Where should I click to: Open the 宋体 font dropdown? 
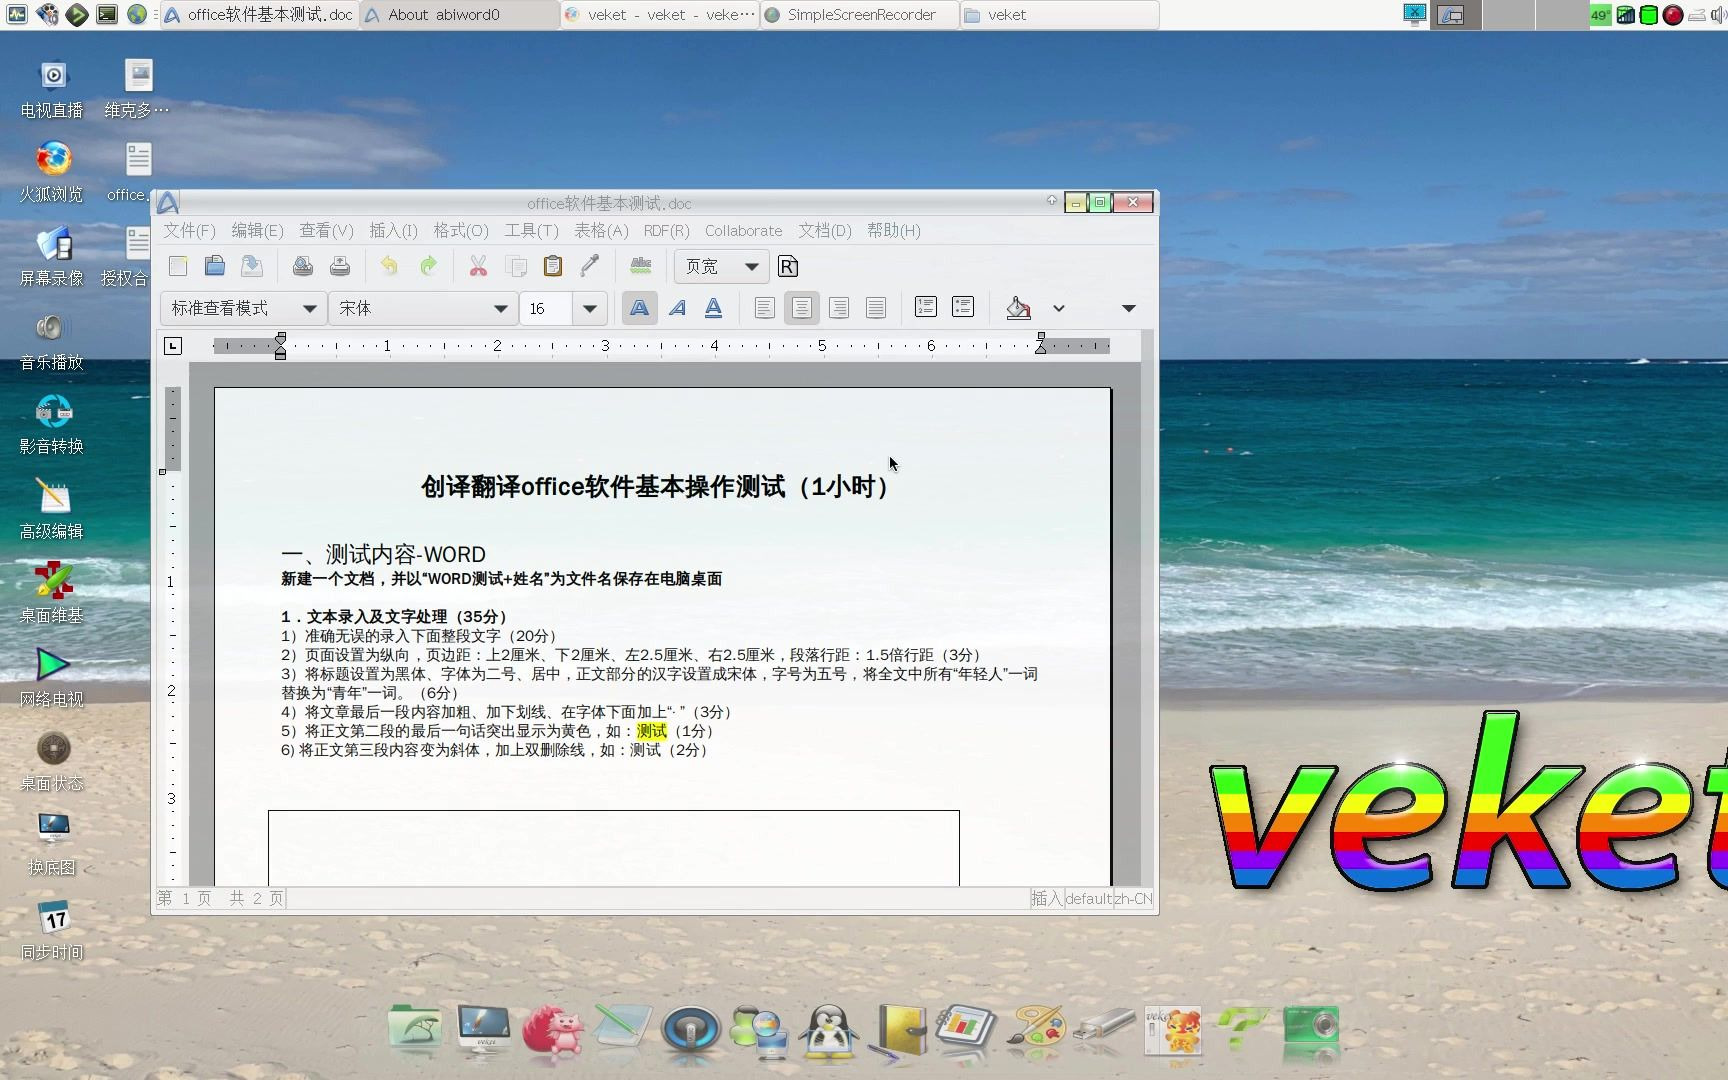(424, 308)
